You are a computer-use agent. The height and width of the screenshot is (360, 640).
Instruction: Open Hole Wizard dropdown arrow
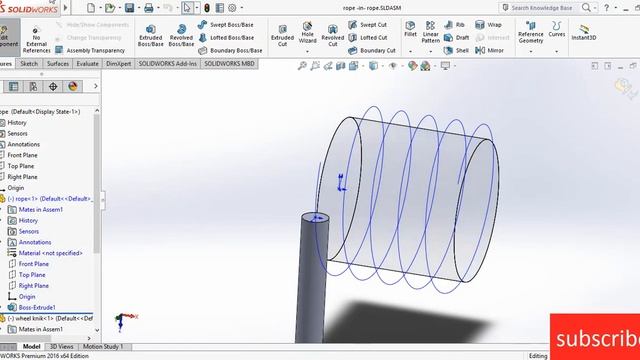coord(307,52)
